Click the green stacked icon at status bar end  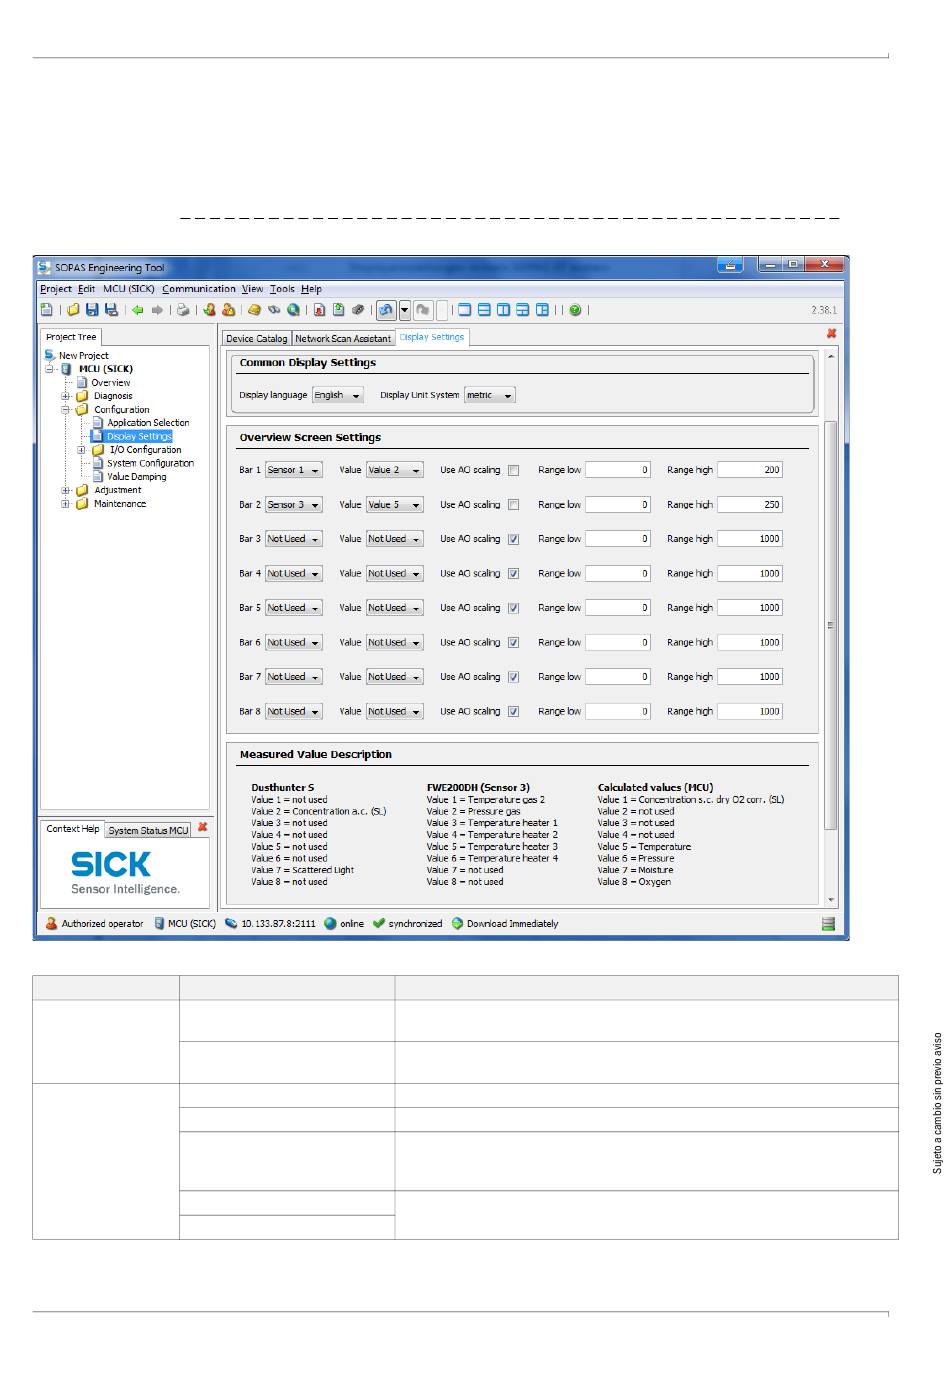pos(828,924)
